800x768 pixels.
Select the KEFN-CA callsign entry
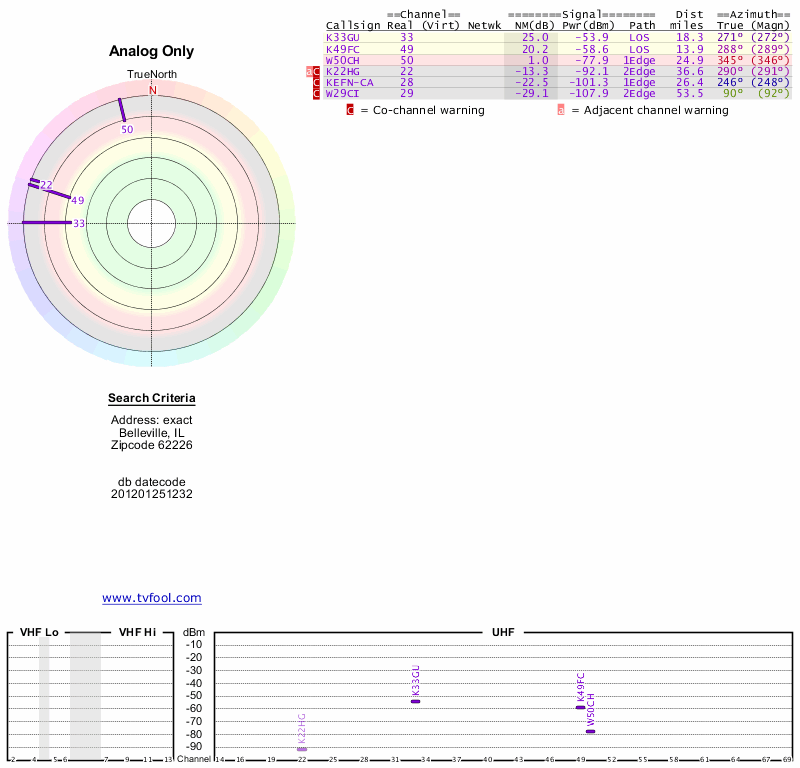coord(349,83)
